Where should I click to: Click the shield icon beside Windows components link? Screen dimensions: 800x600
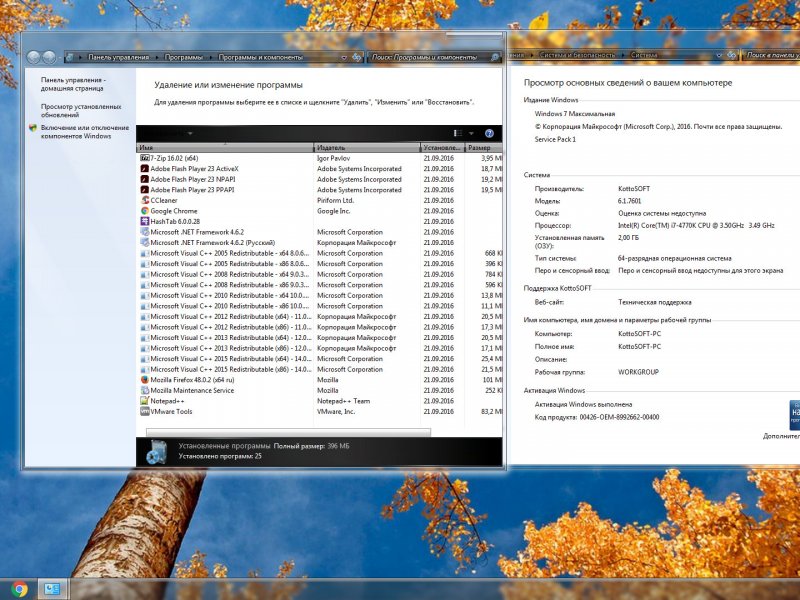click(33, 128)
